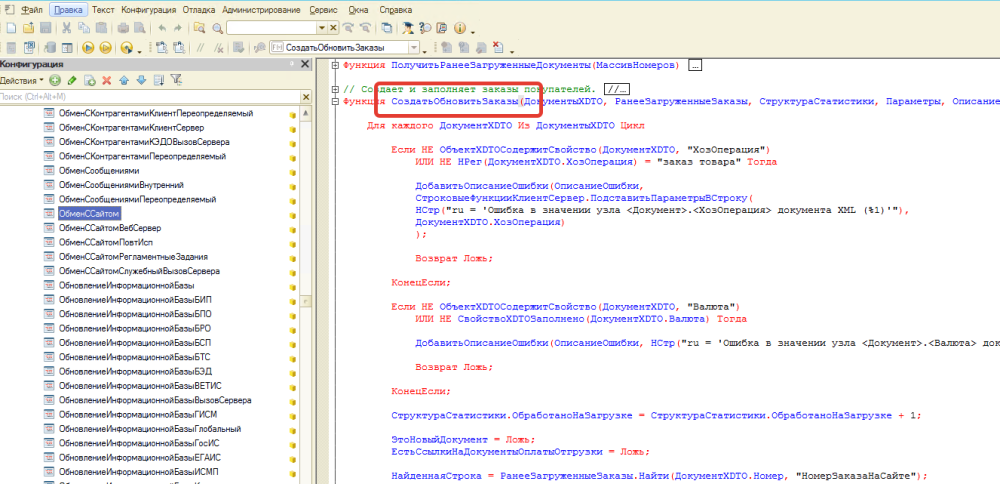Click the green Add button in Configuration panel
Screen dimensions: 1000x484
[x=56, y=80]
